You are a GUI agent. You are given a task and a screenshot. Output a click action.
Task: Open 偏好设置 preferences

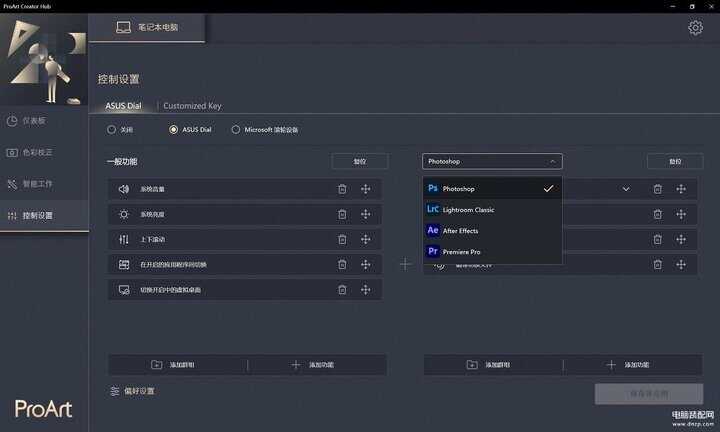(132, 391)
